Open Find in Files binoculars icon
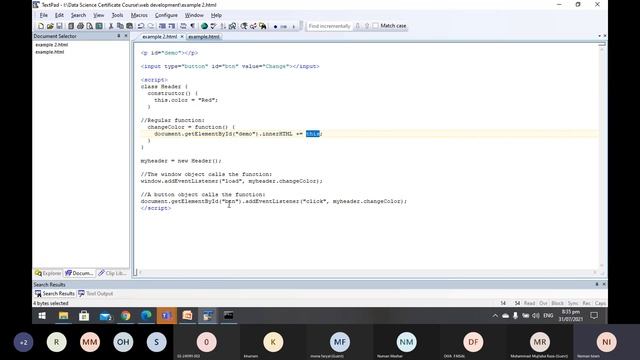The width and height of the screenshot is (640, 360). tap(262, 26)
